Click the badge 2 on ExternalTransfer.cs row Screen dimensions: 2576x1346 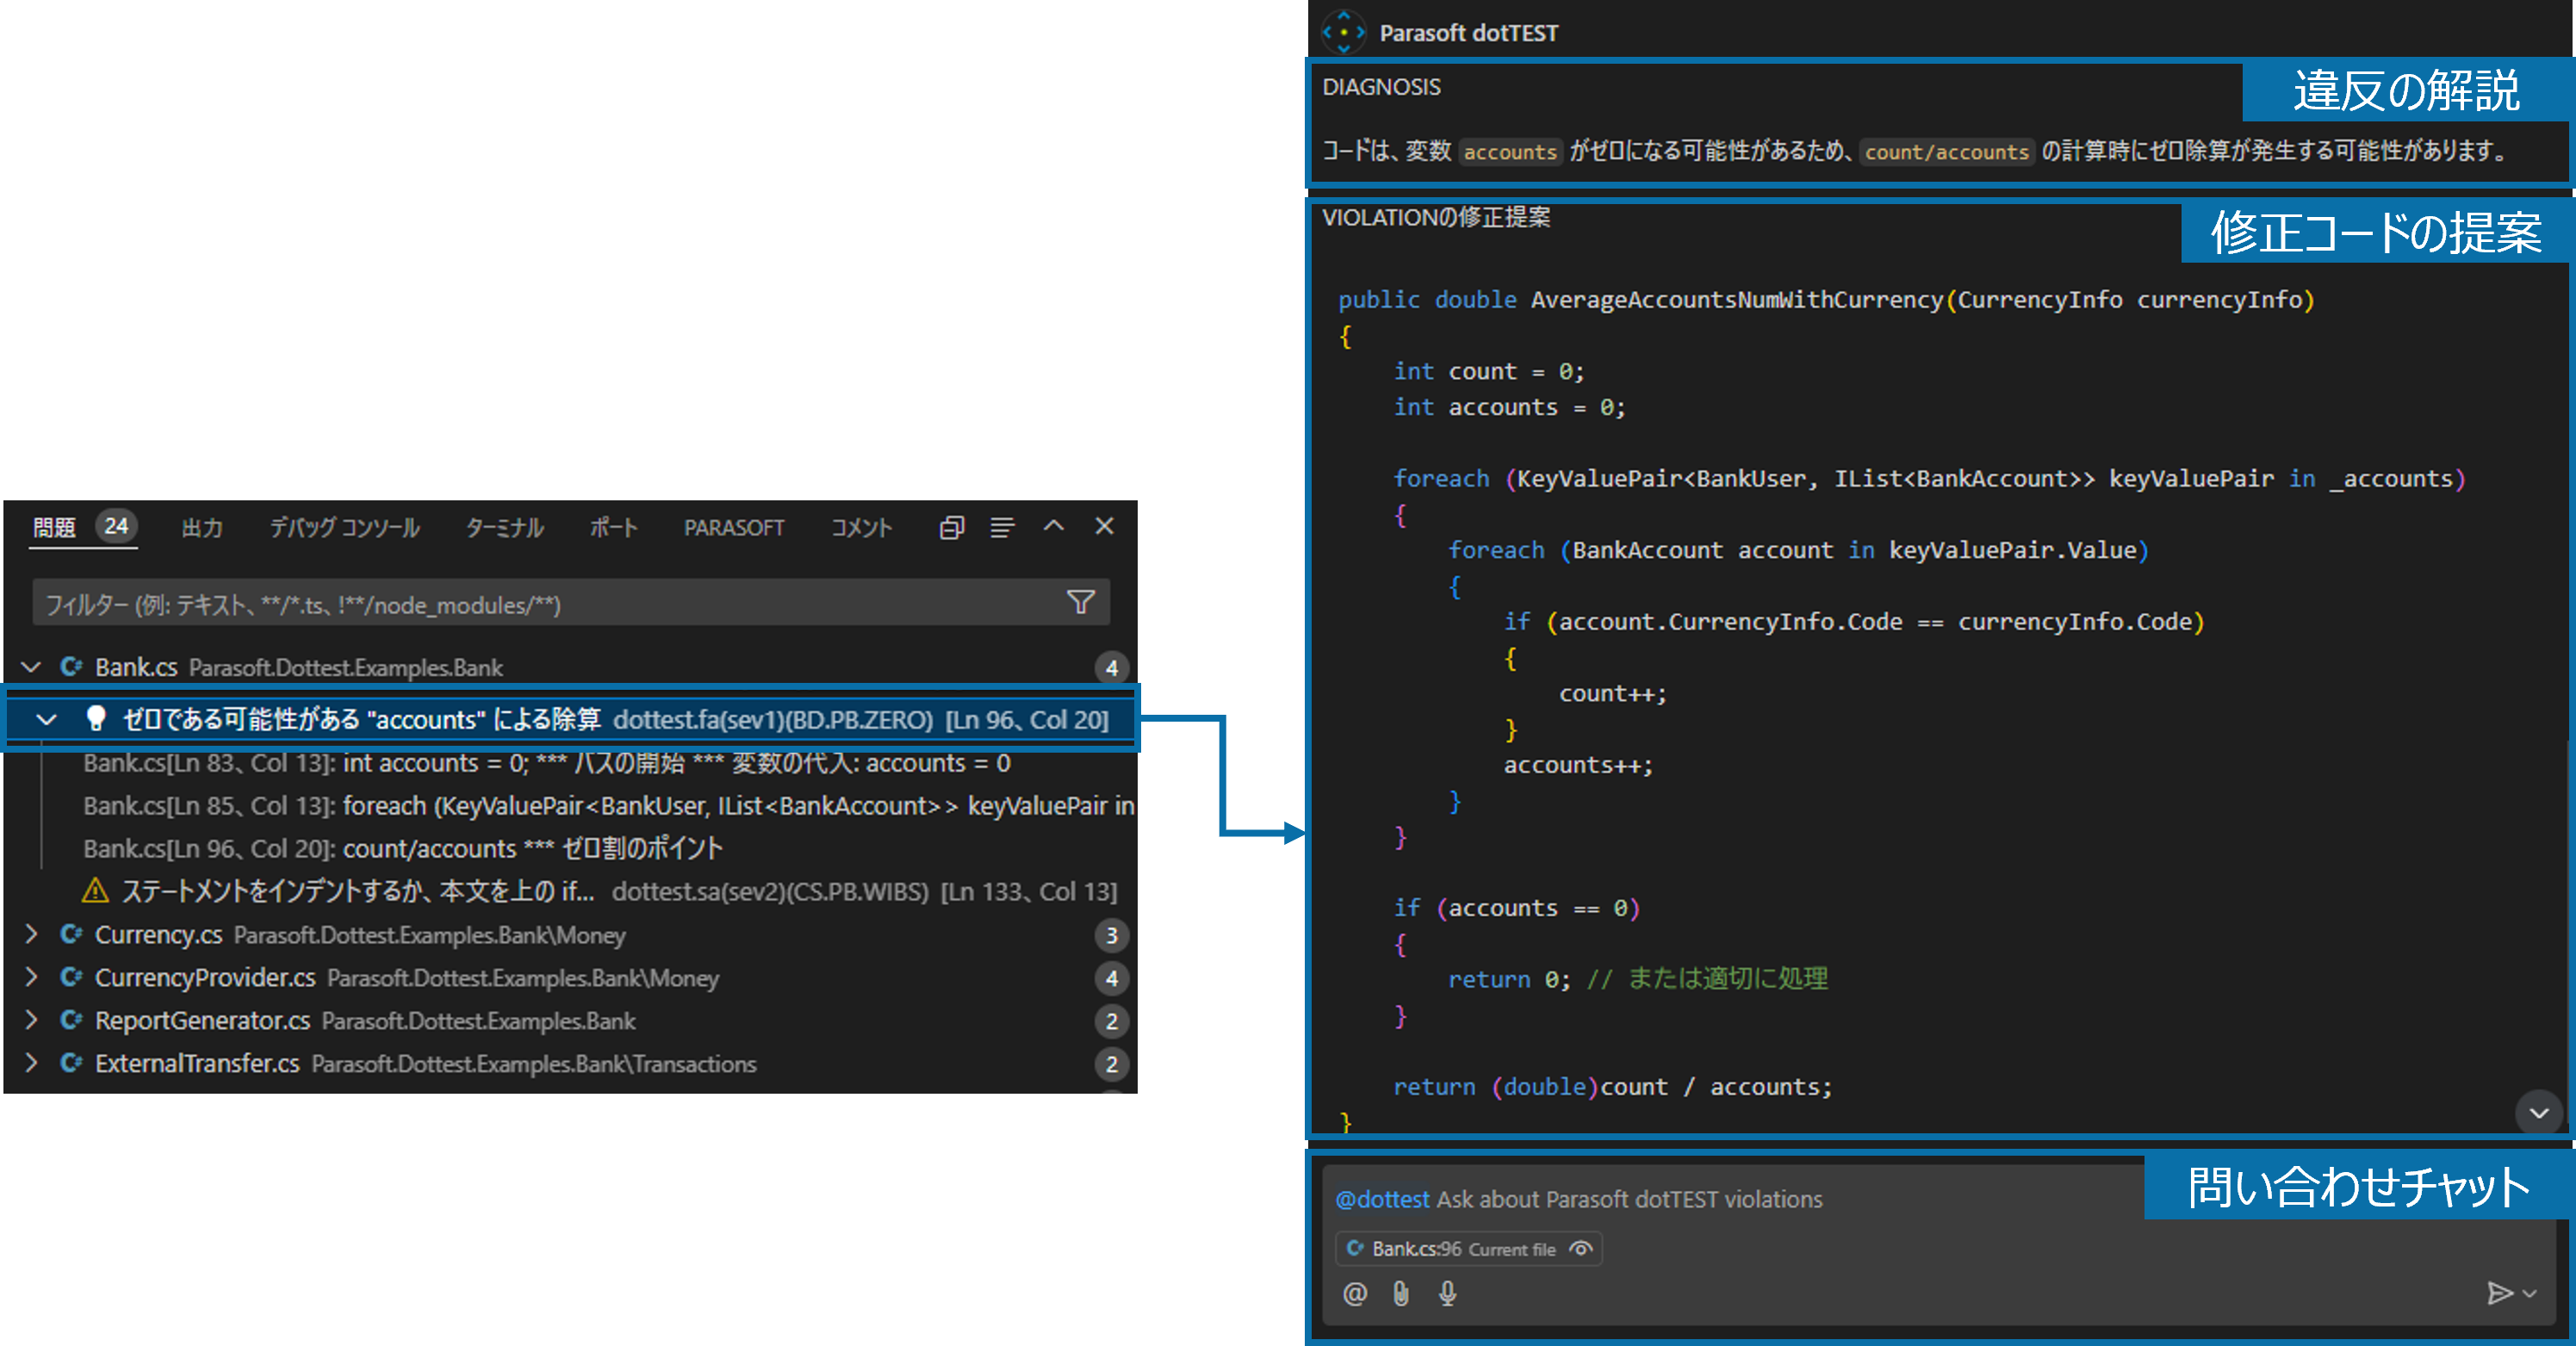click(1111, 1064)
